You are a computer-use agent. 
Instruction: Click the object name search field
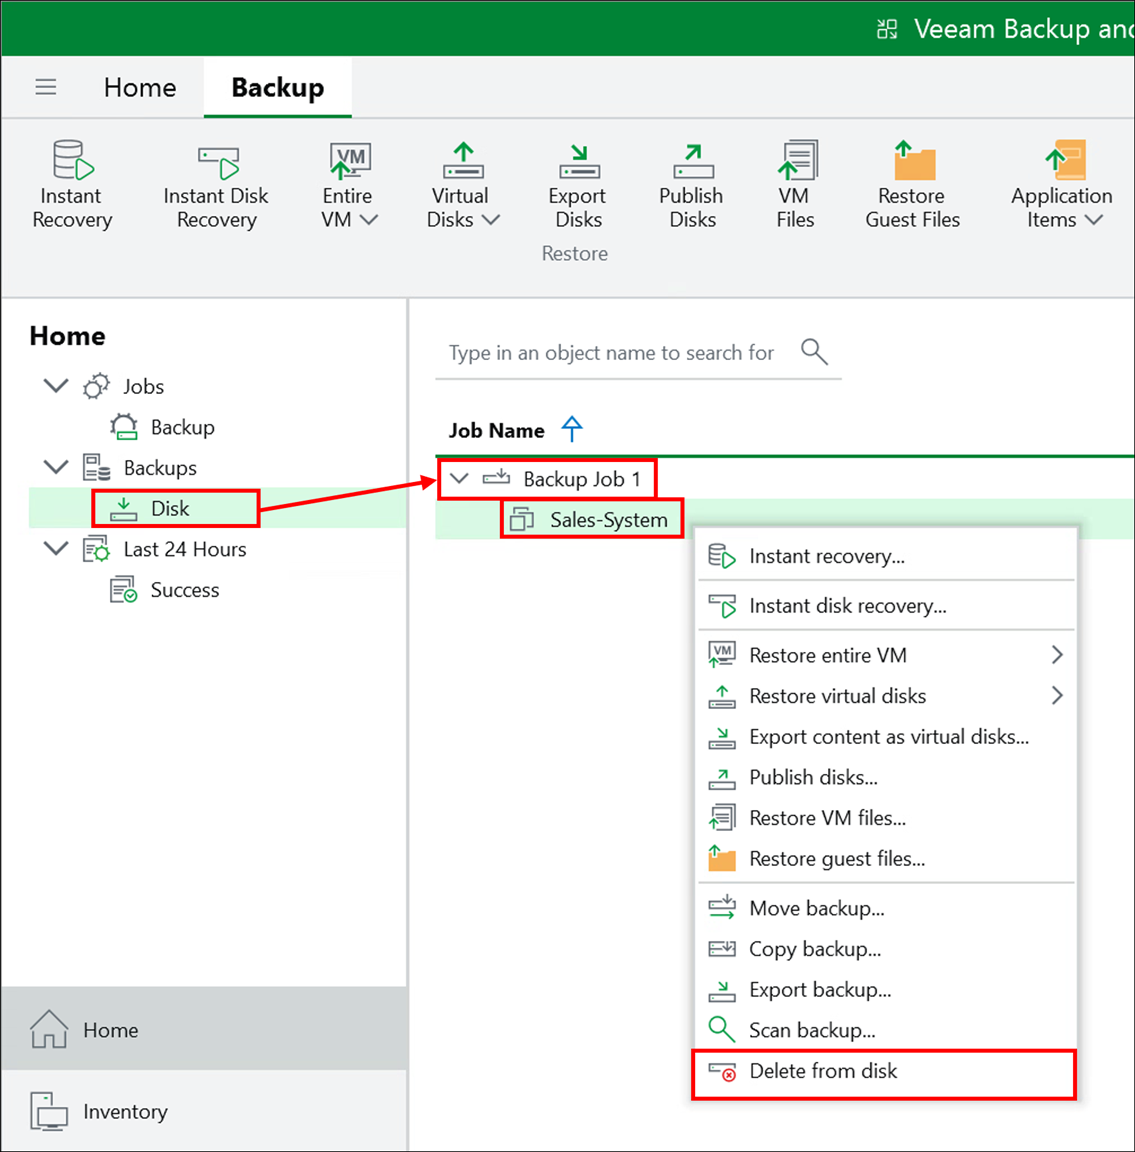point(610,352)
